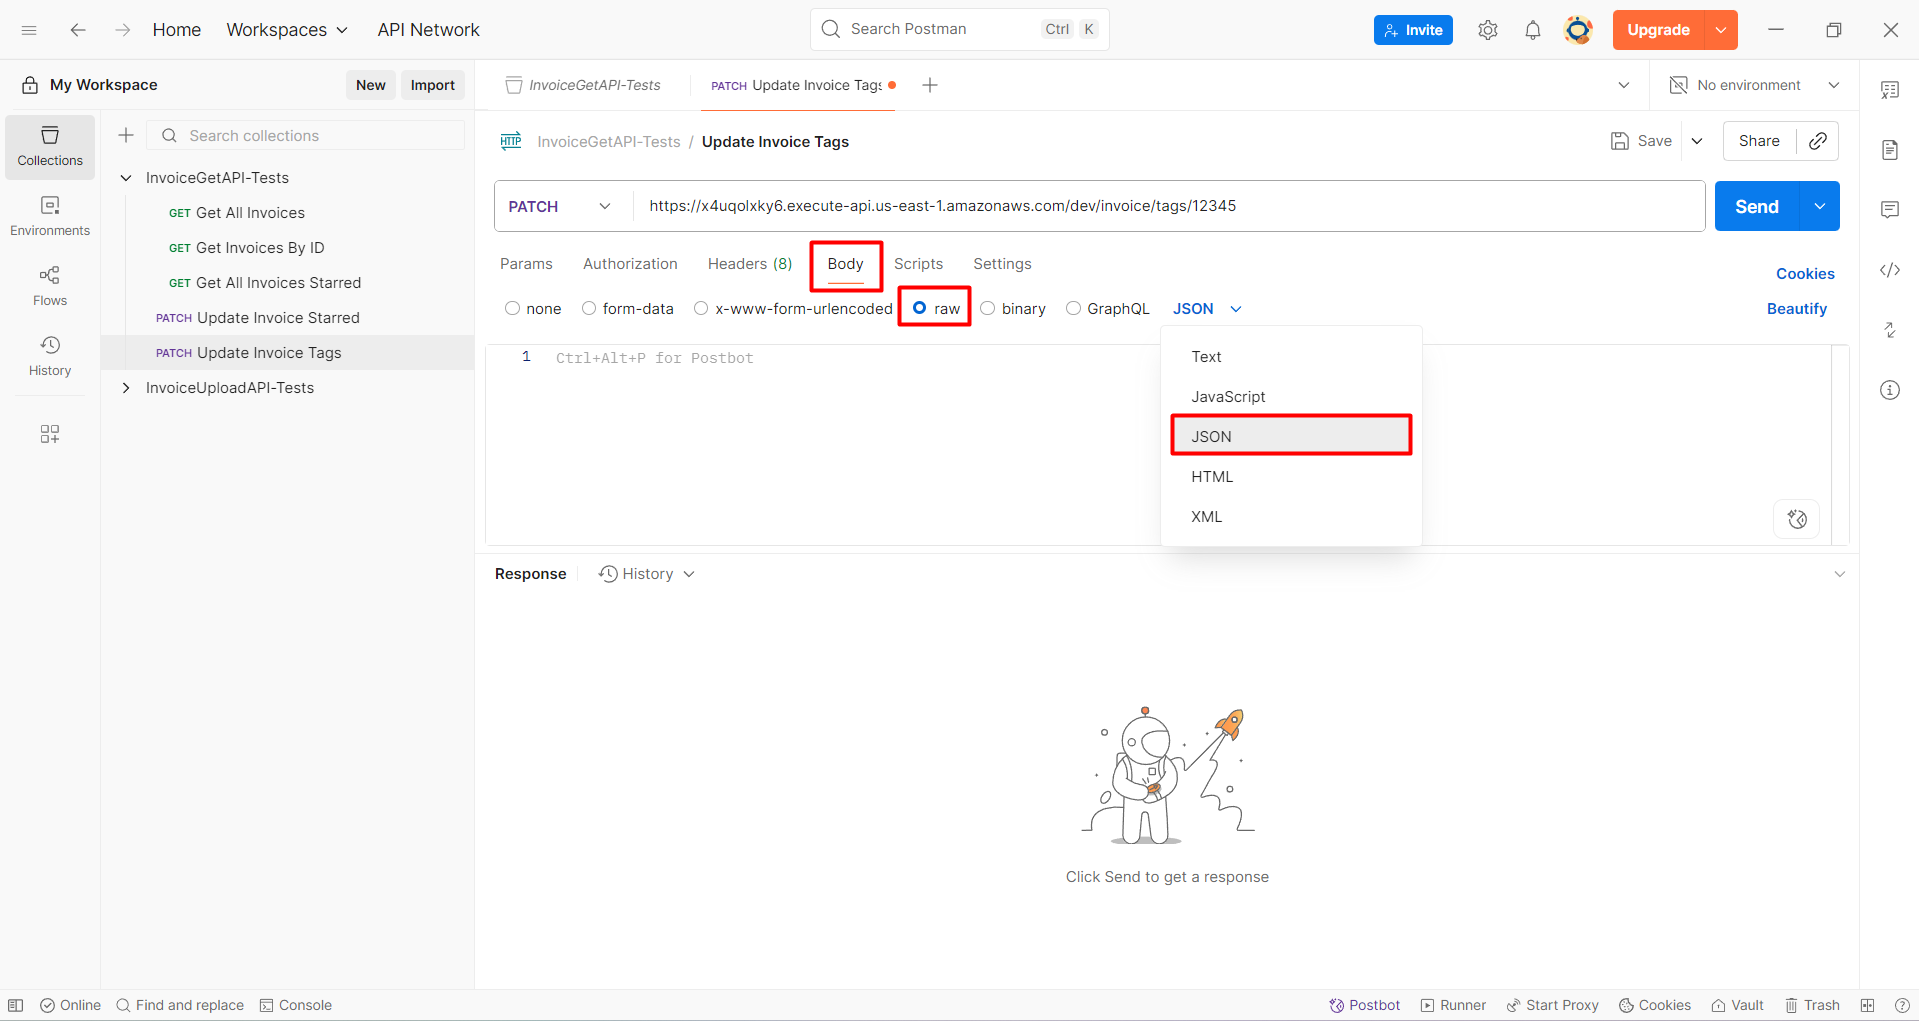This screenshot has width=1919, height=1021.
Task: Expand the InvoiceUploadAPI-Tests collection
Action: point(125,387)
